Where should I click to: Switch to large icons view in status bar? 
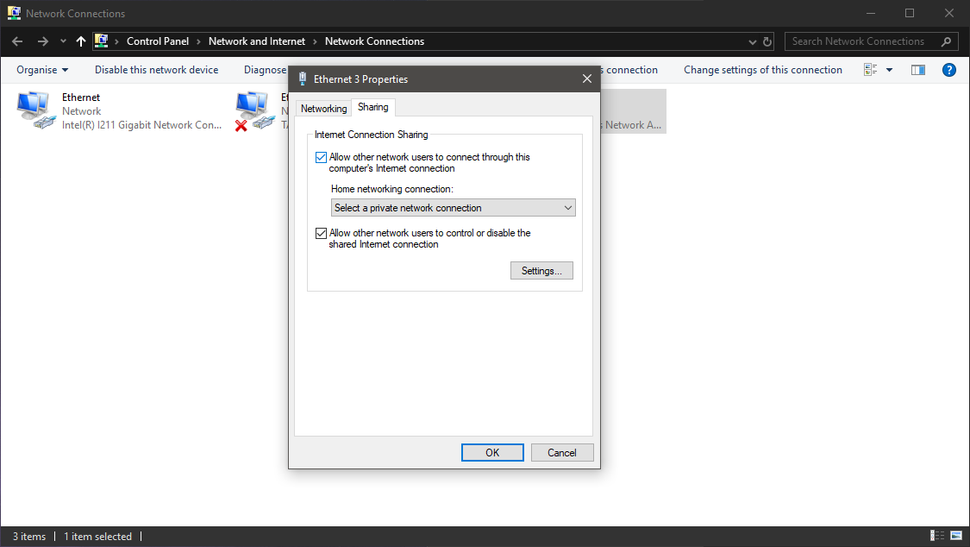pos(955,536)
